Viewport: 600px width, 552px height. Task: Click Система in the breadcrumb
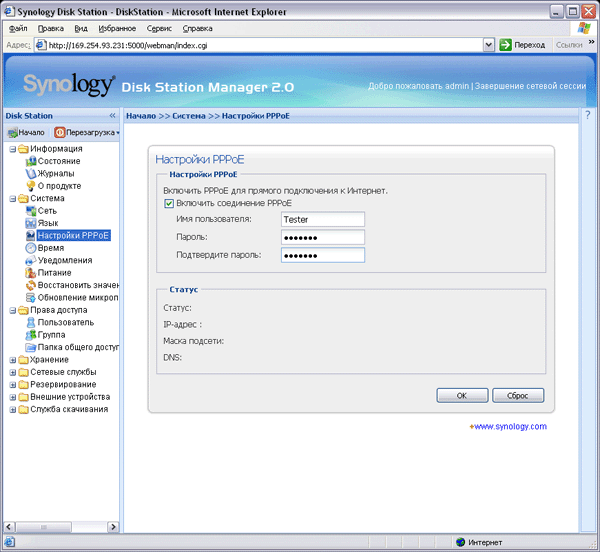(189, 116)
